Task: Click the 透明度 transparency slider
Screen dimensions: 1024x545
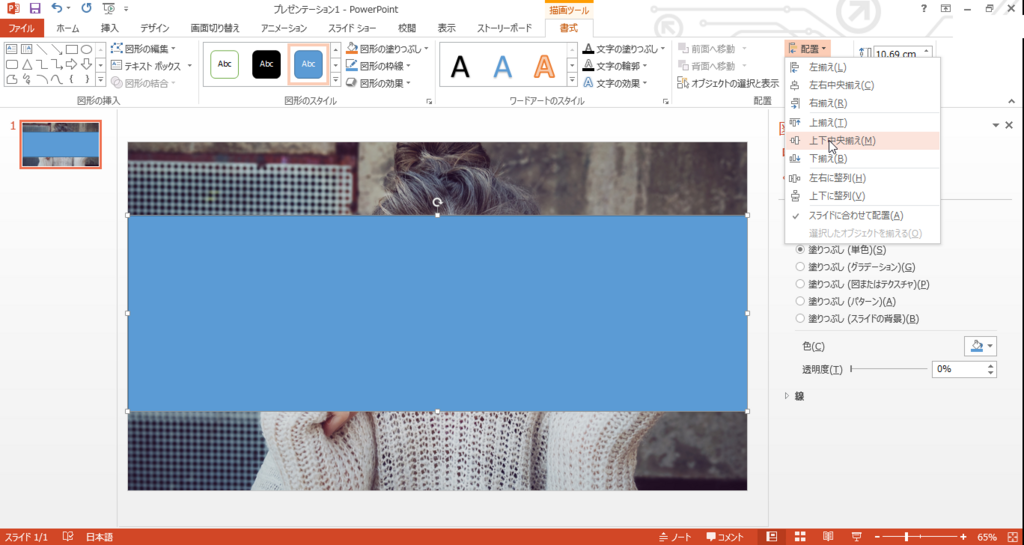Action: coord(889,369)
